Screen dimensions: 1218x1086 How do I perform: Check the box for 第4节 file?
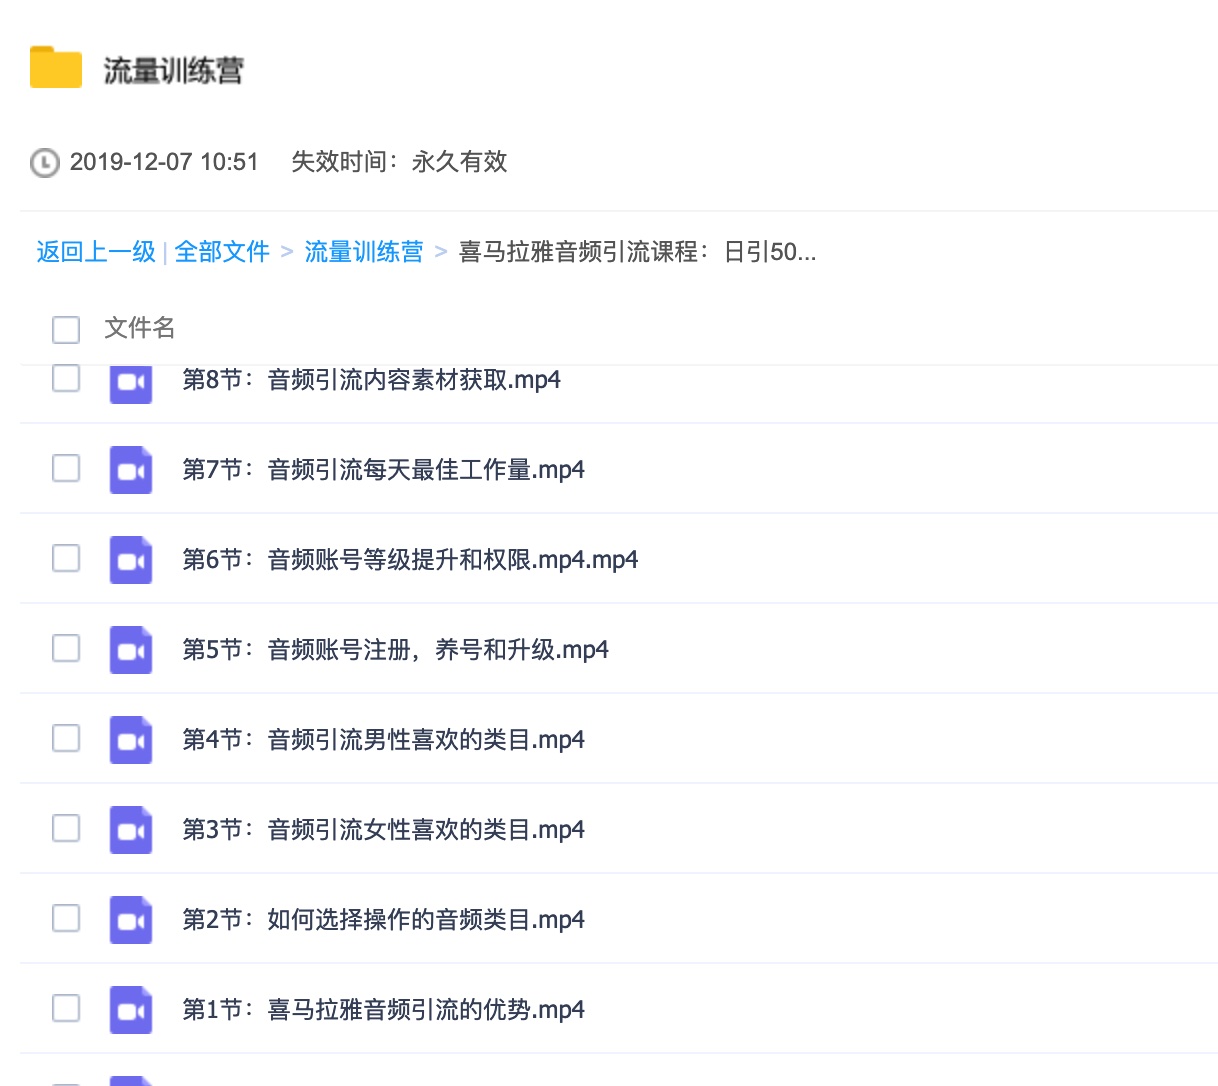(66, 738)
